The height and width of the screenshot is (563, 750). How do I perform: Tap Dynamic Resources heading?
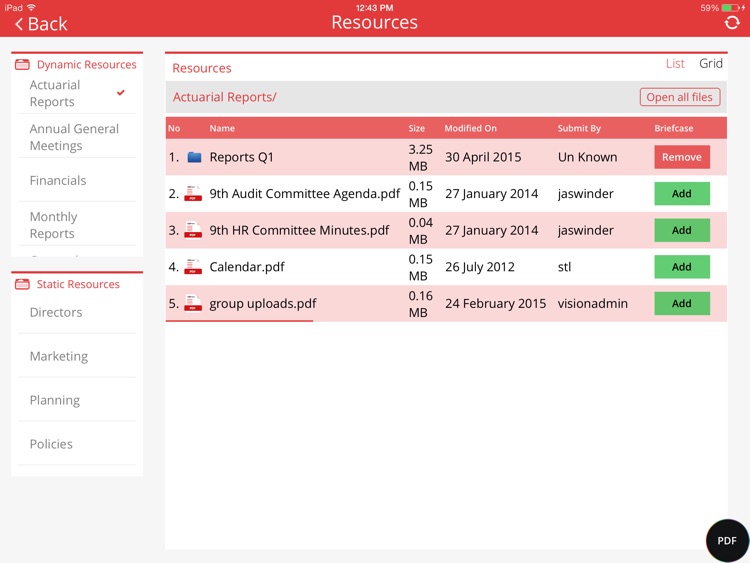point(87,65)
